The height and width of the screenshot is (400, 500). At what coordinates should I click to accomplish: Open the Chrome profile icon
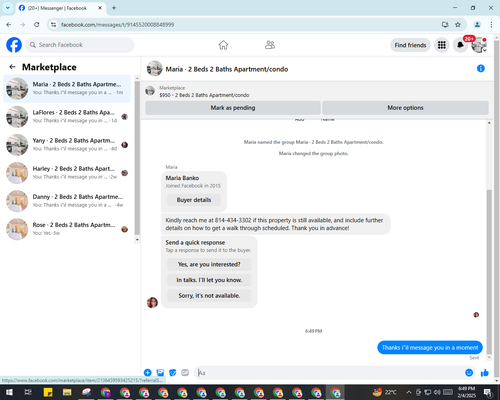(477, 25)
